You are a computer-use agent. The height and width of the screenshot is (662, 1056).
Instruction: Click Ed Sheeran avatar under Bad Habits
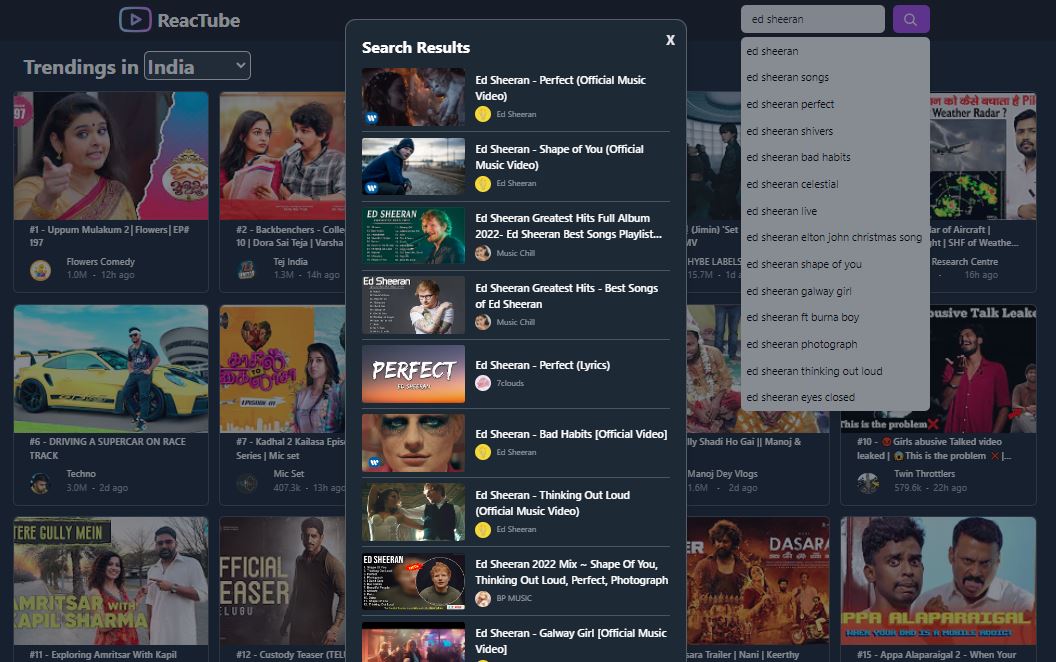[x=483, y=453]
